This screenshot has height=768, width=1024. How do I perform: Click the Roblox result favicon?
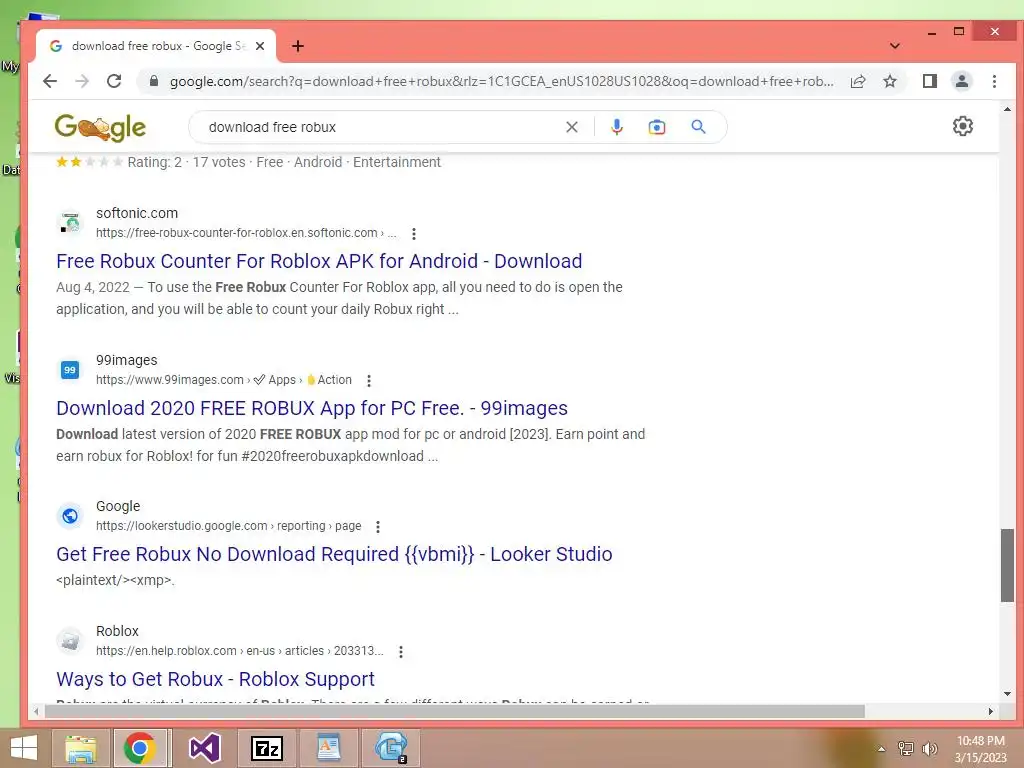point(70,641)
